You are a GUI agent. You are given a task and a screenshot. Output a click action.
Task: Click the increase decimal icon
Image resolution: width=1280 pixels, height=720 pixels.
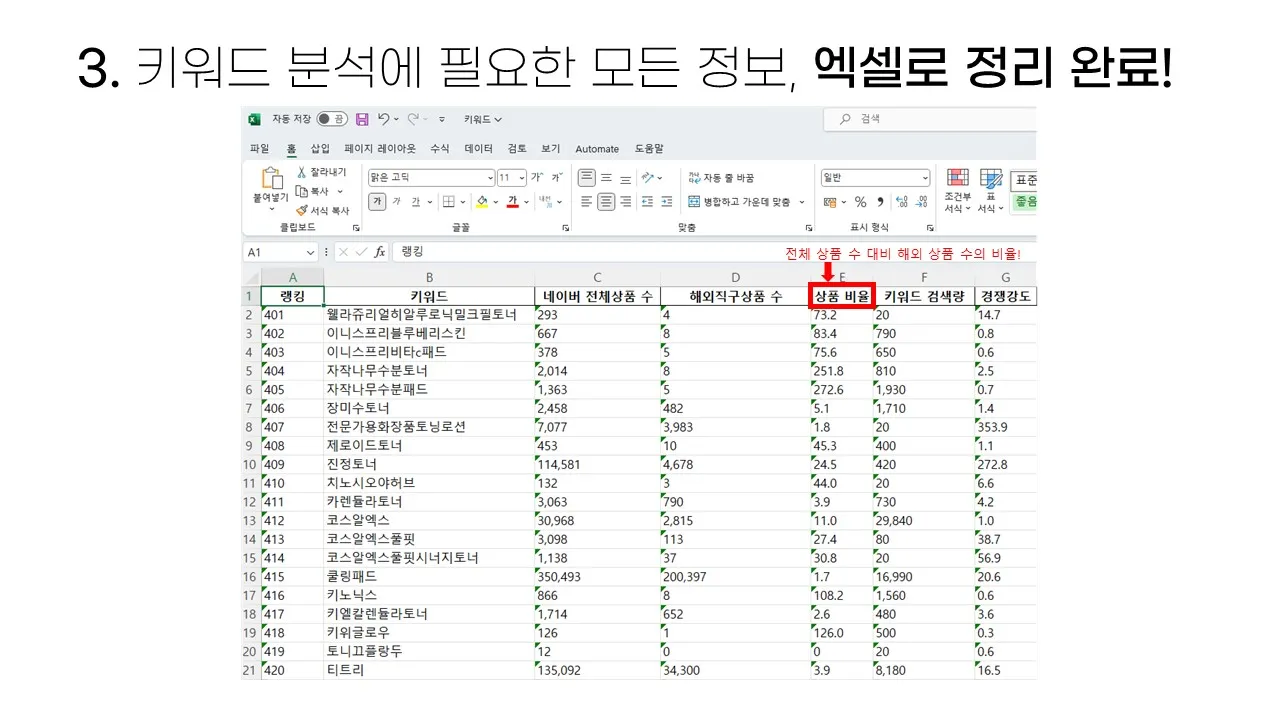click(x=901, y=202)
